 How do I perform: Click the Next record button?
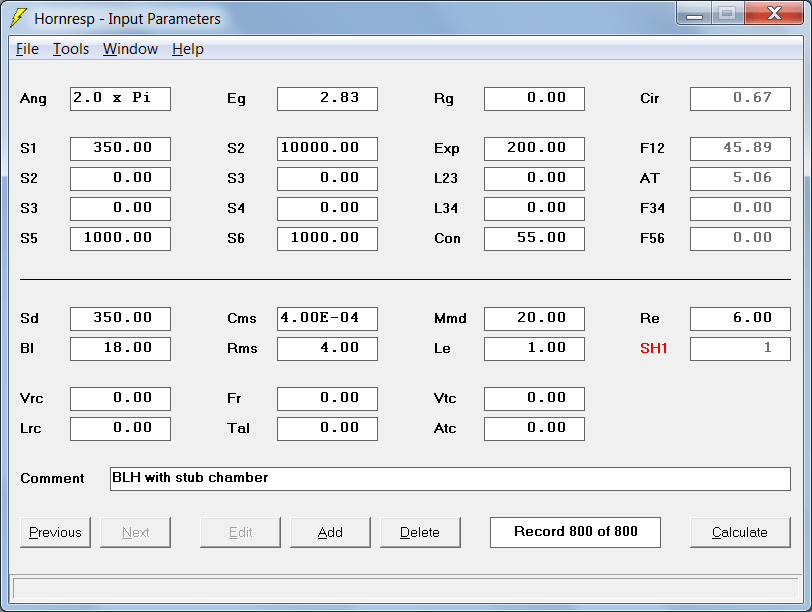point(135,532)
